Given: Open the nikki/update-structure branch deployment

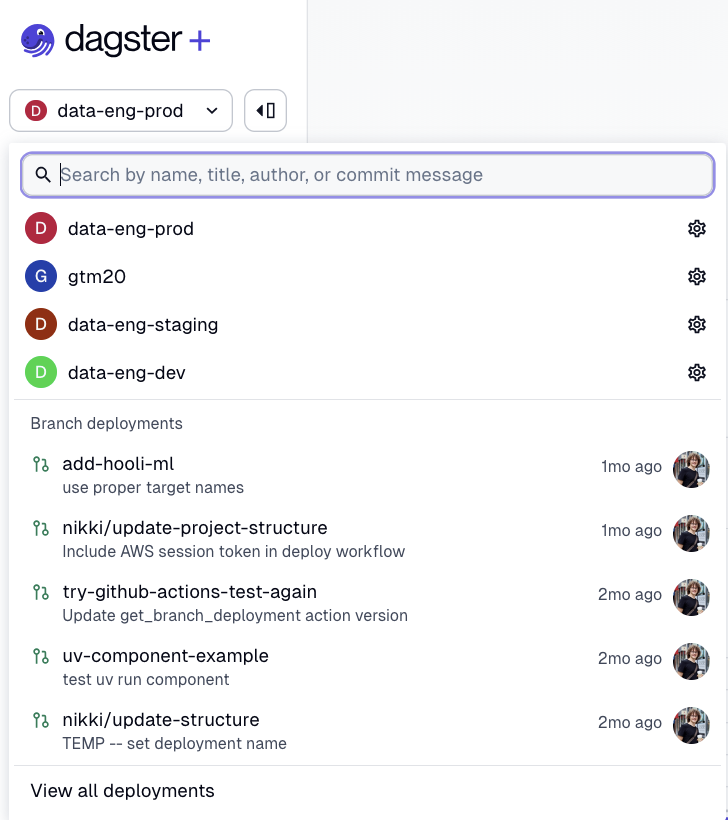Looking at the screenshot, I should coord(160,720).
